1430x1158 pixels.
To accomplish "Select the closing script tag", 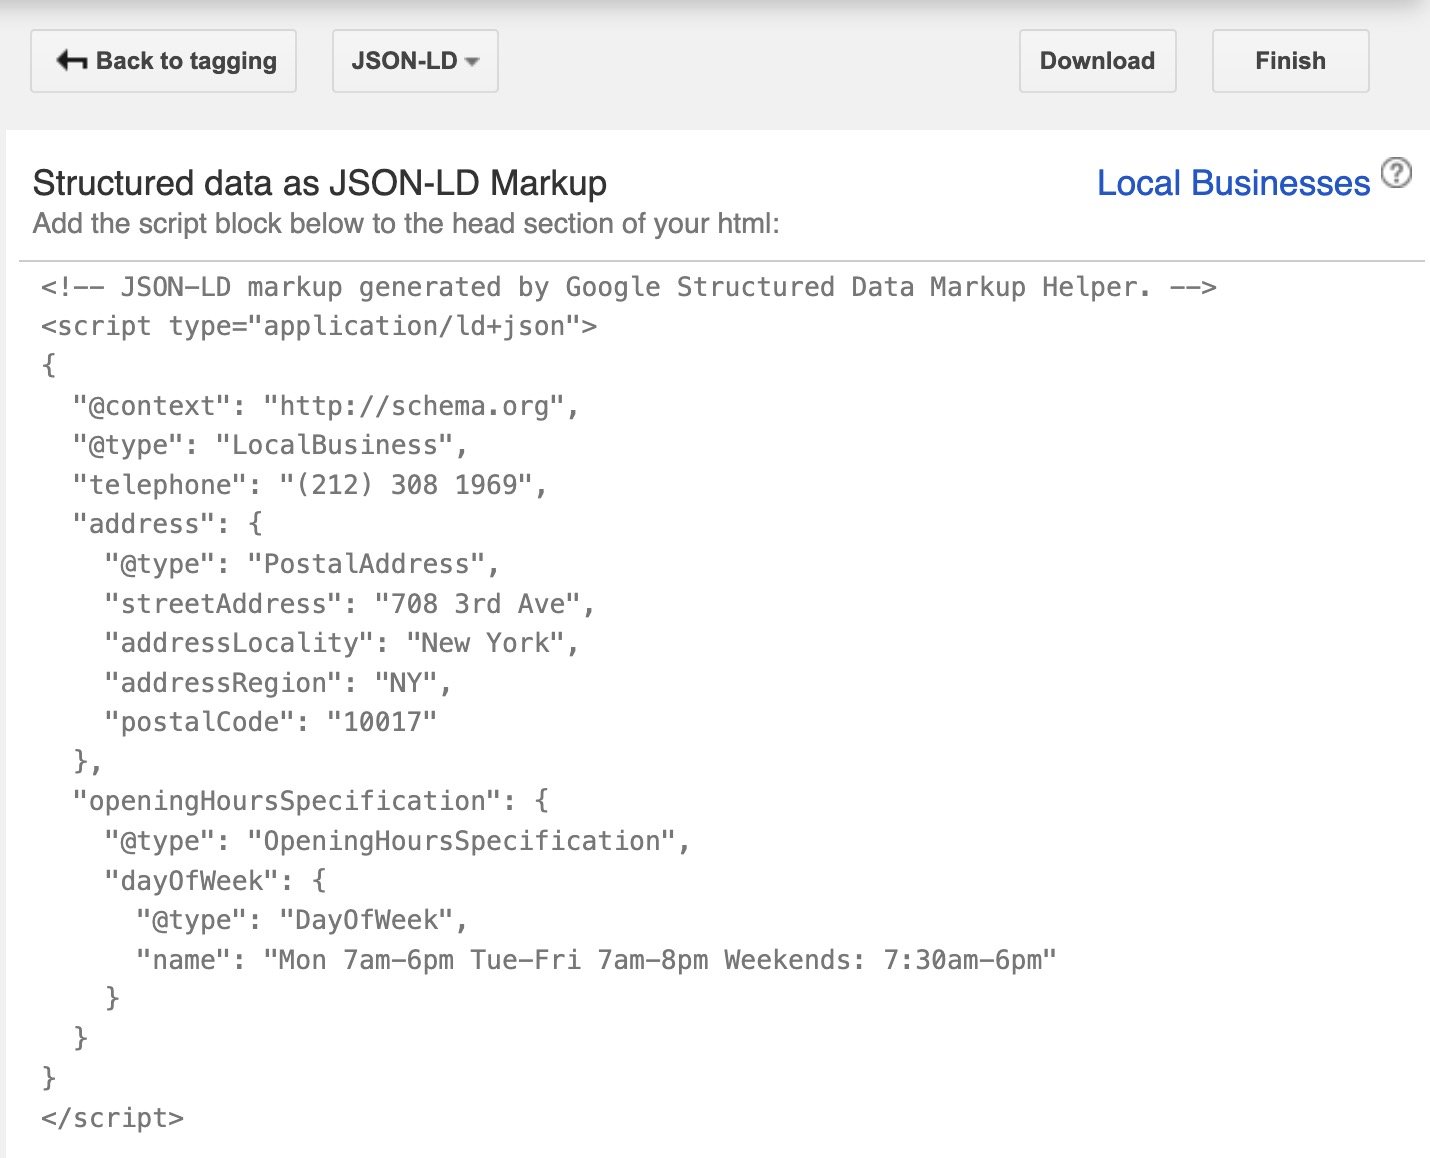I will (112, 1117).
